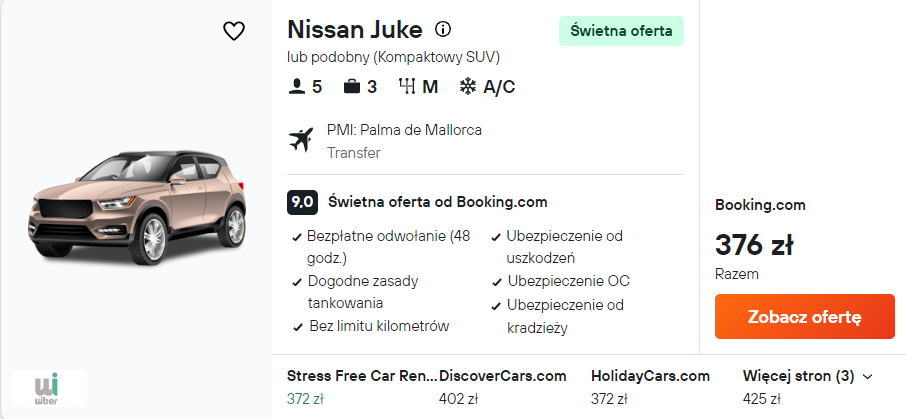Click the manual gearbox icon
Screen dimensions: 906x419
tap(406, 87)
